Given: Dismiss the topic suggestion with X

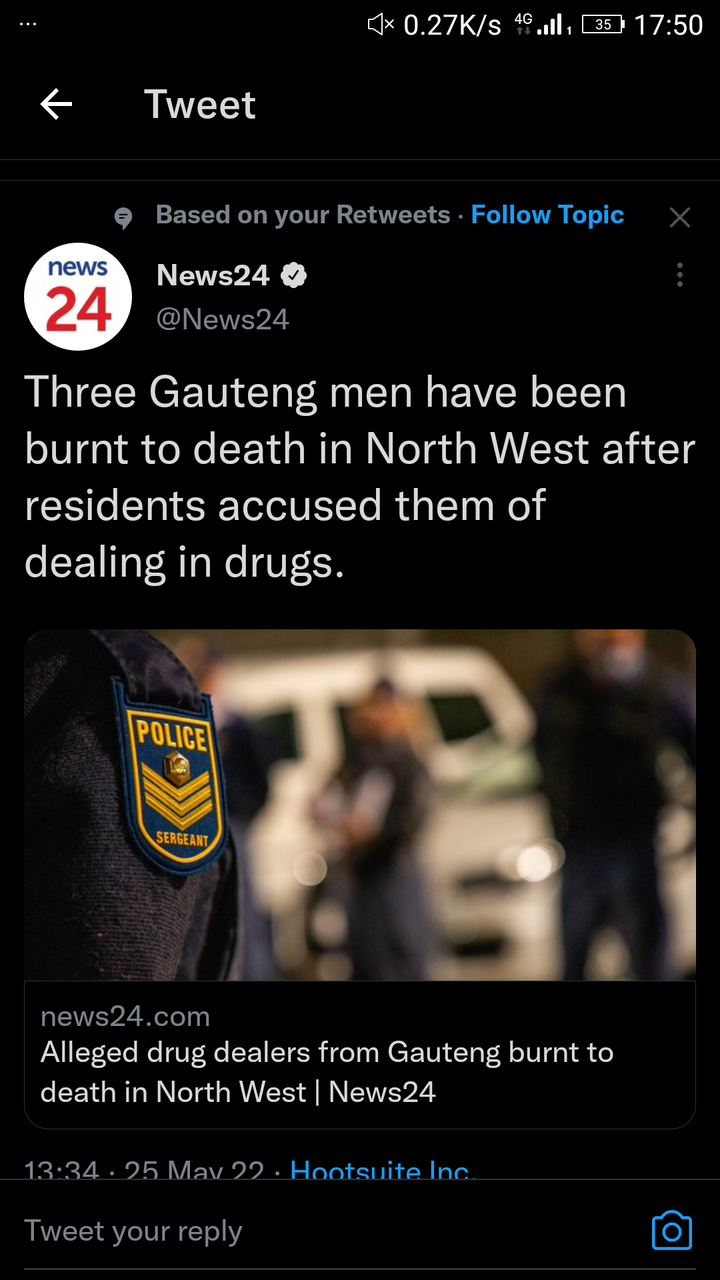Looking at the screenshot, I should (680, 217).
